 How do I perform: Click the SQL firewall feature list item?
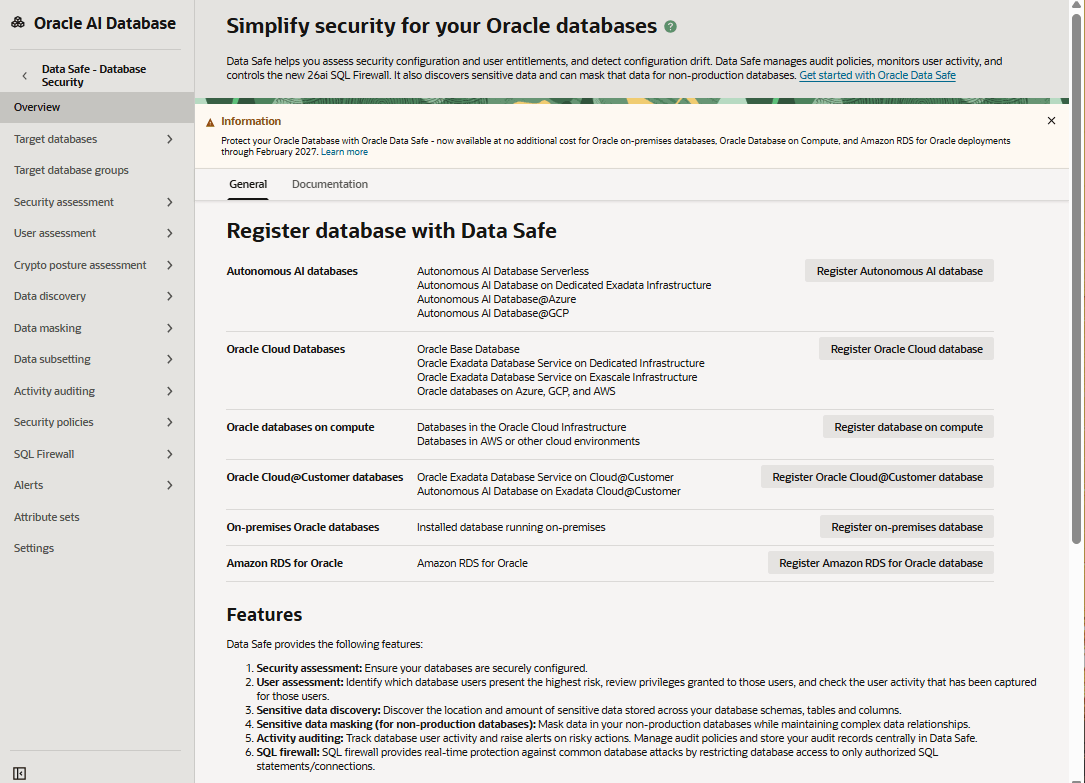[x=597, y=759]
